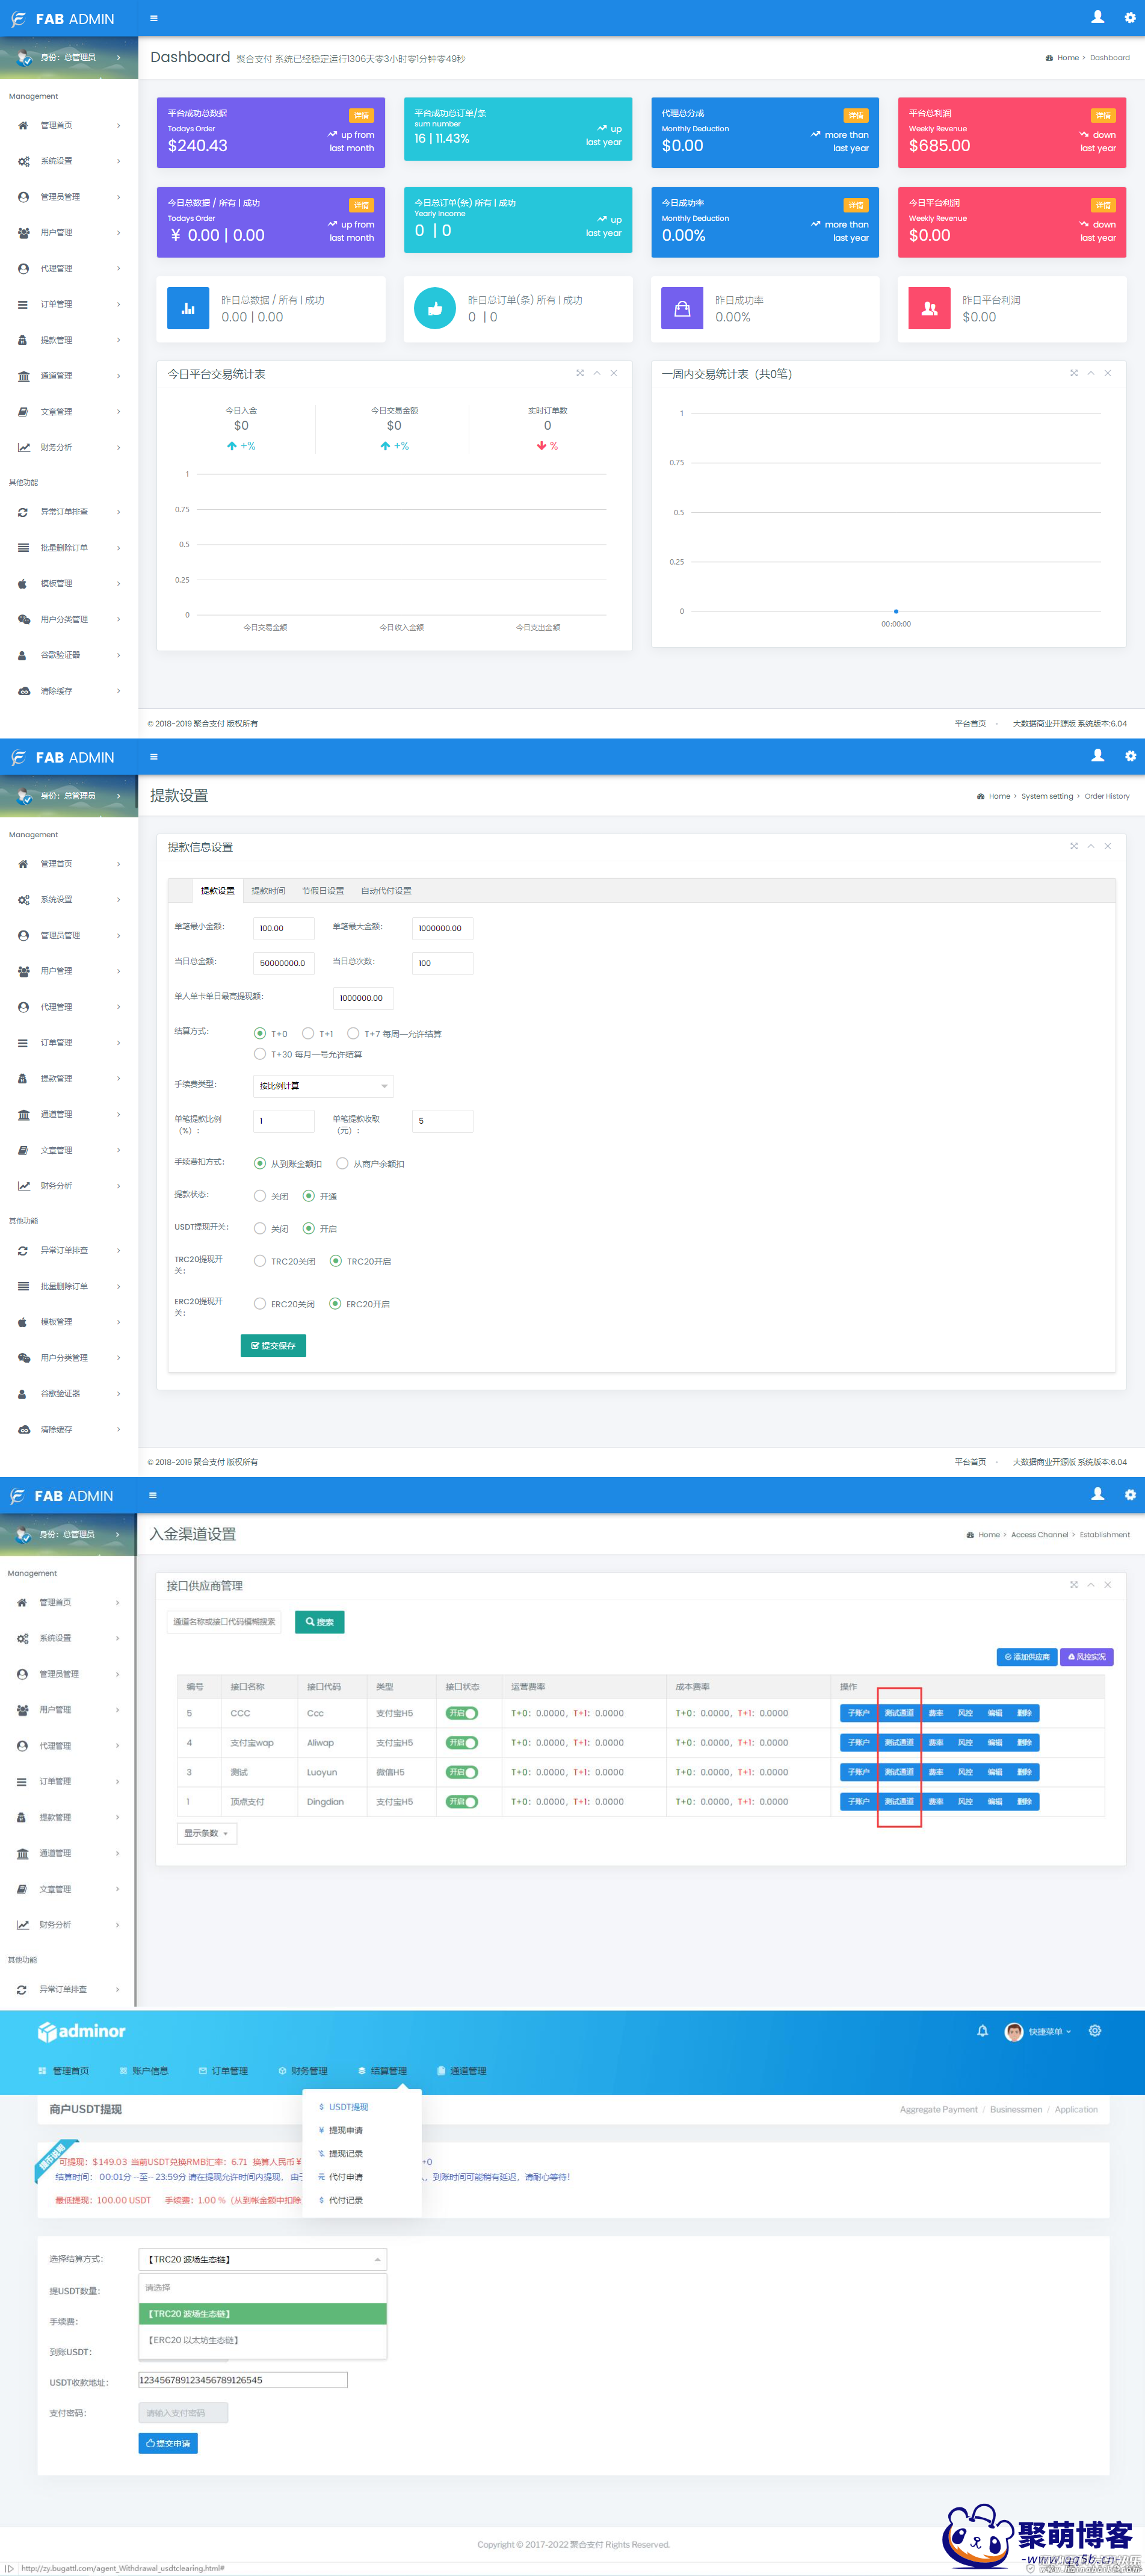Click the green 提交保存 button

[273, 1346]
